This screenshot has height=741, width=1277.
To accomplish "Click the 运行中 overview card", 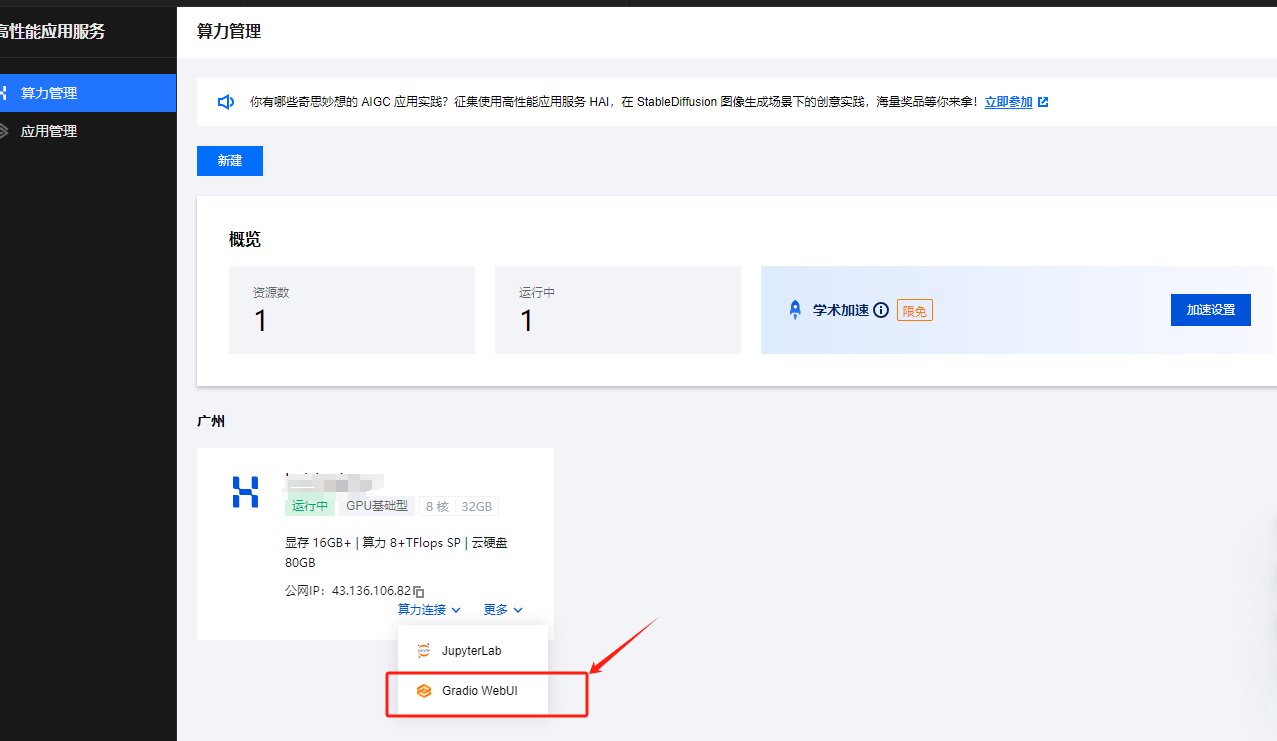I will point(618,310).
